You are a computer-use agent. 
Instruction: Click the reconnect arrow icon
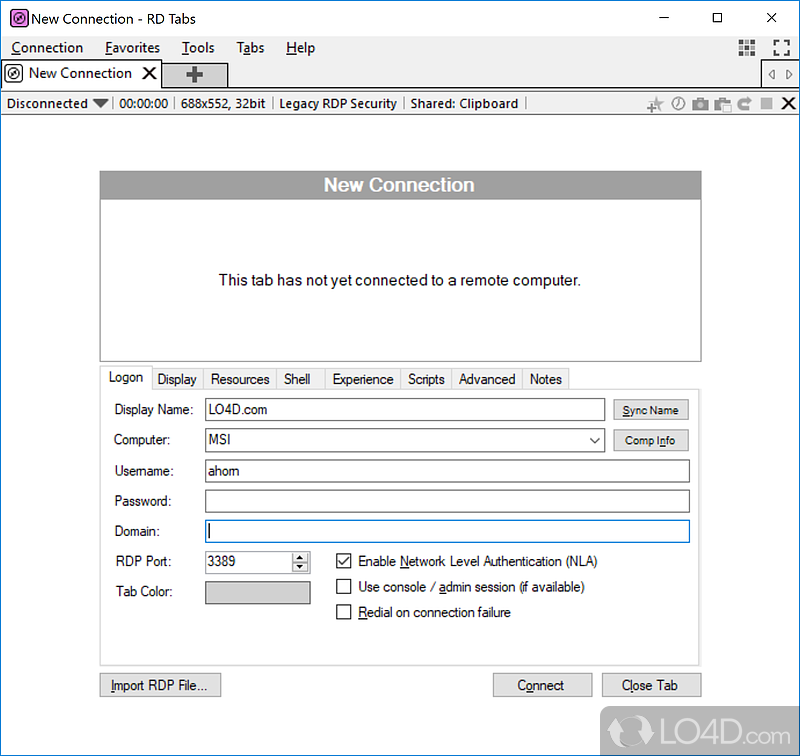coord(744,104)
